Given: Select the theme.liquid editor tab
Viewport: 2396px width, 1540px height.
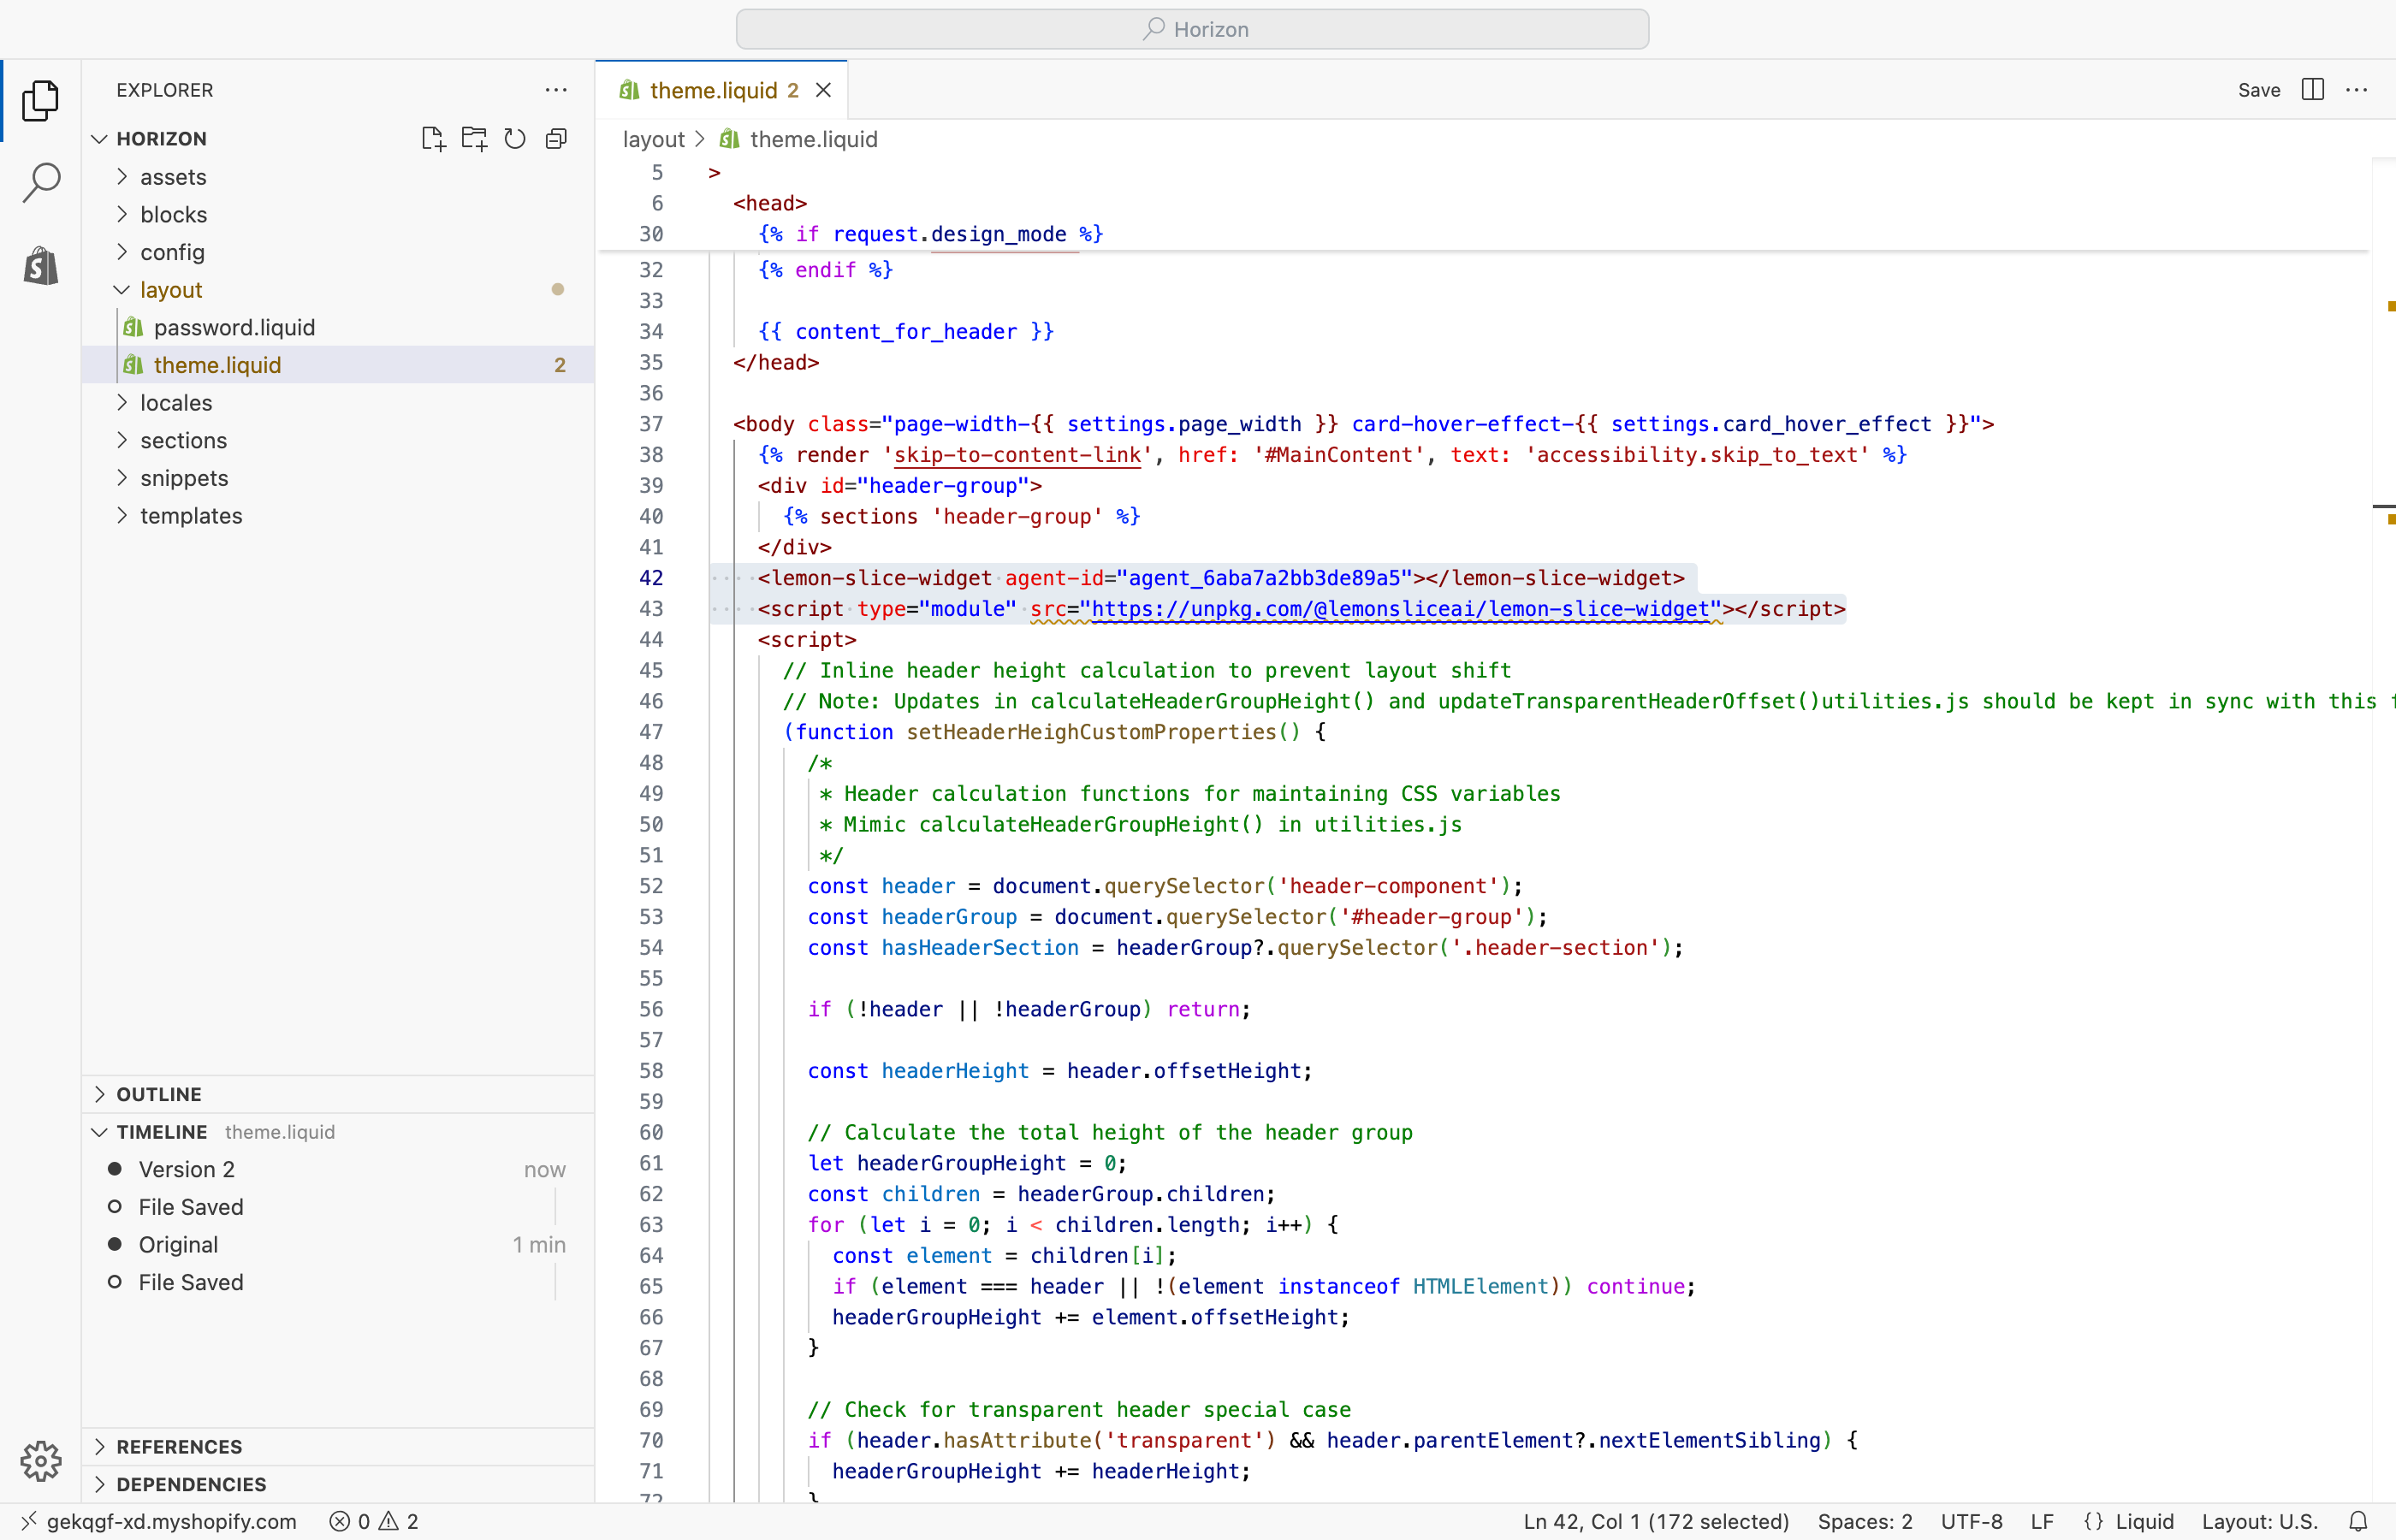Looking at the screenshot, I should [x=712, y=91].
